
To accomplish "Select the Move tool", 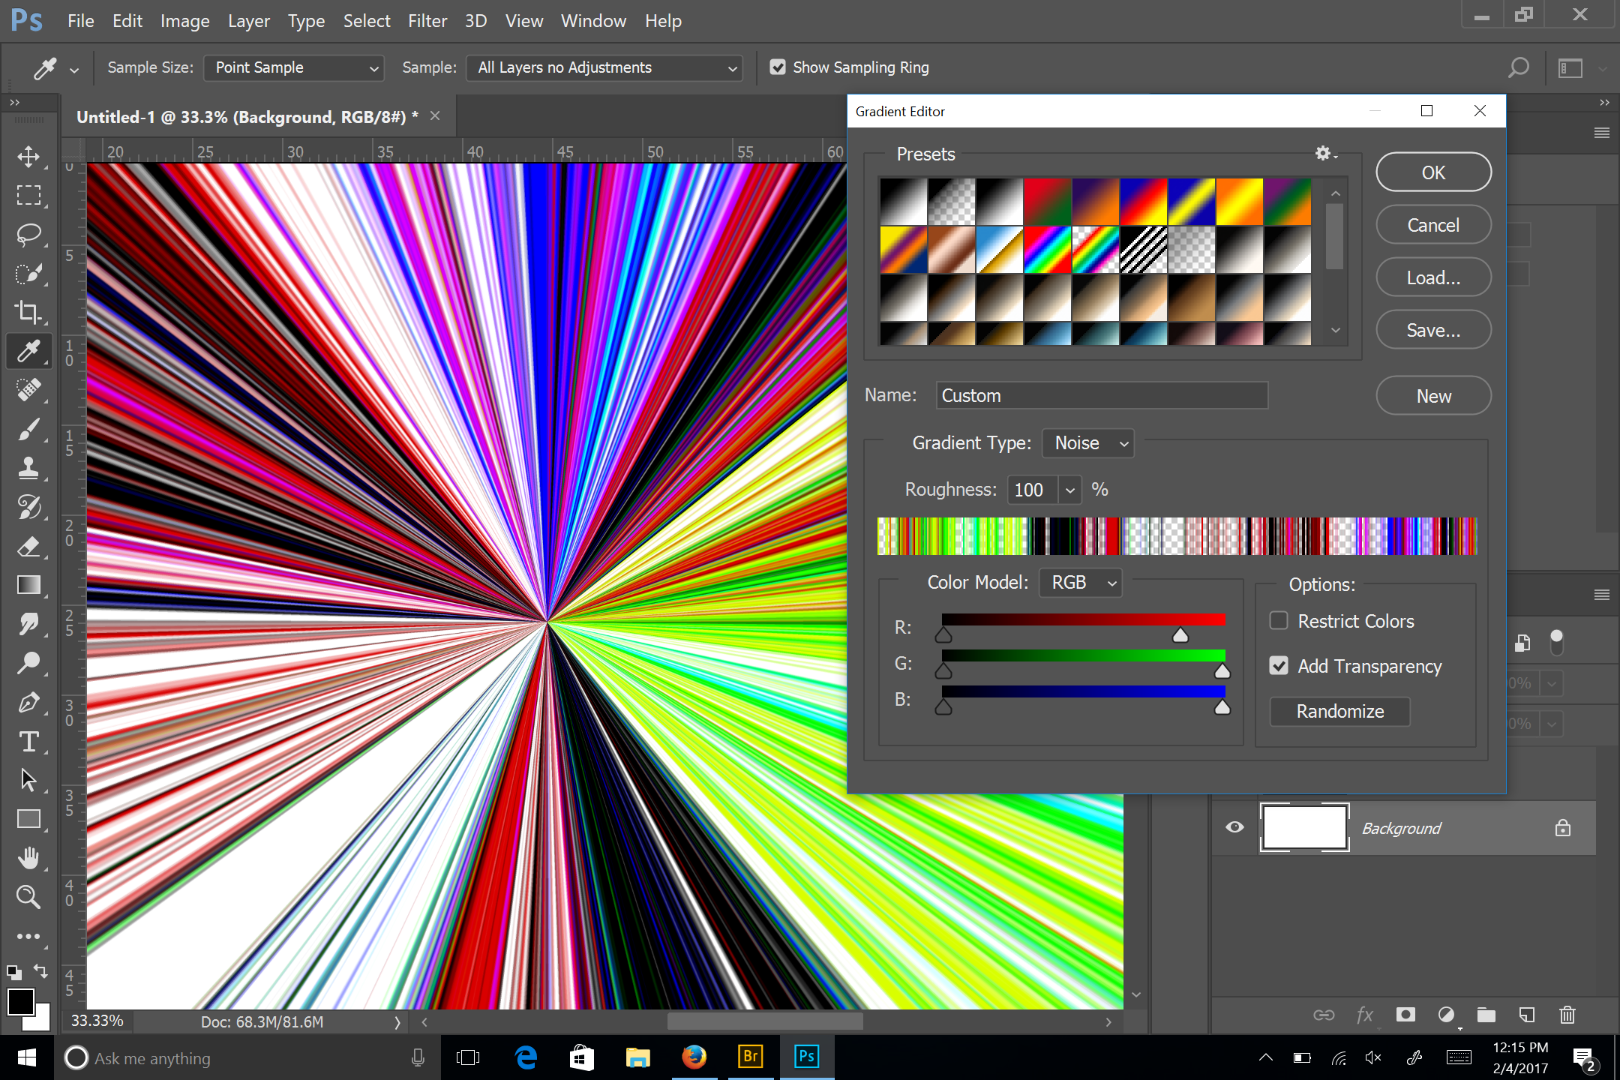I will [28, 157].
